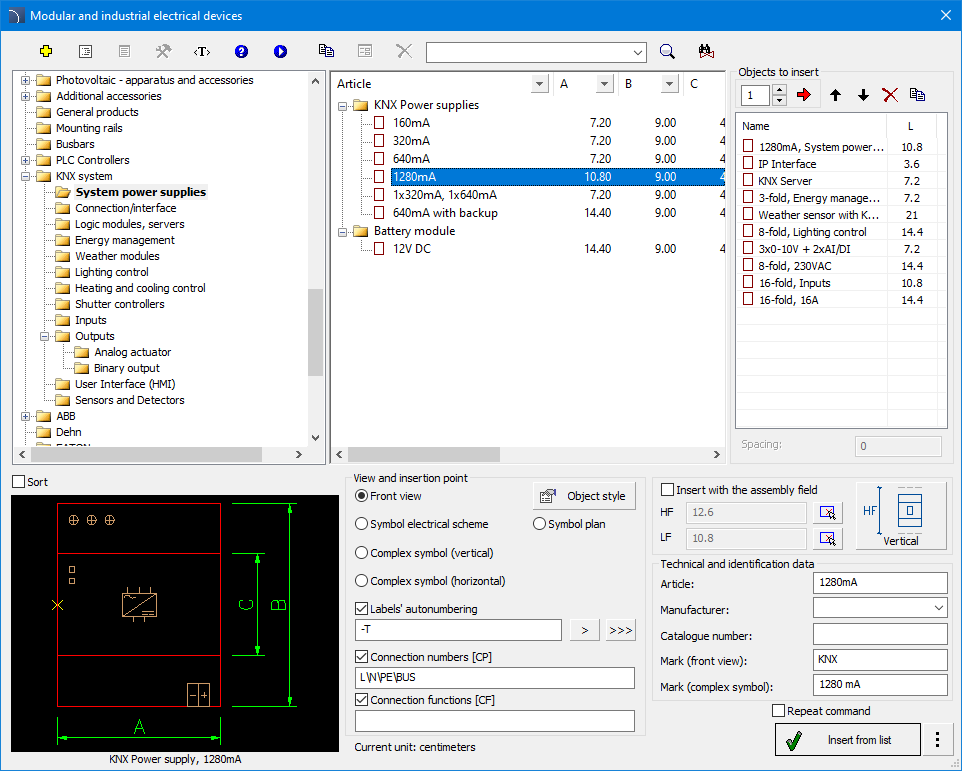Select the 640mA with backup article
The width and height of the screenshot is (962, 771).
[445, 213]
